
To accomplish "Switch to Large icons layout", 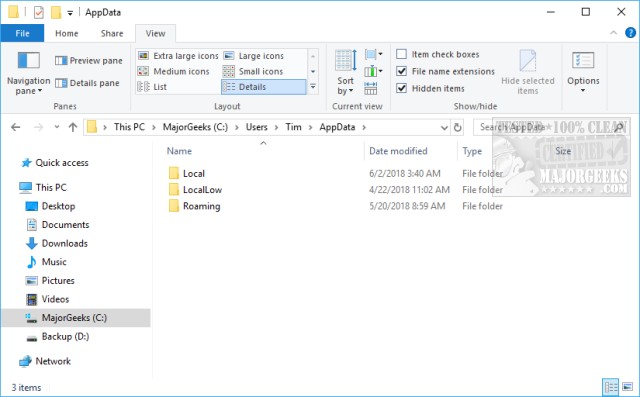I will pyautogui.click(x=254, y=56).
